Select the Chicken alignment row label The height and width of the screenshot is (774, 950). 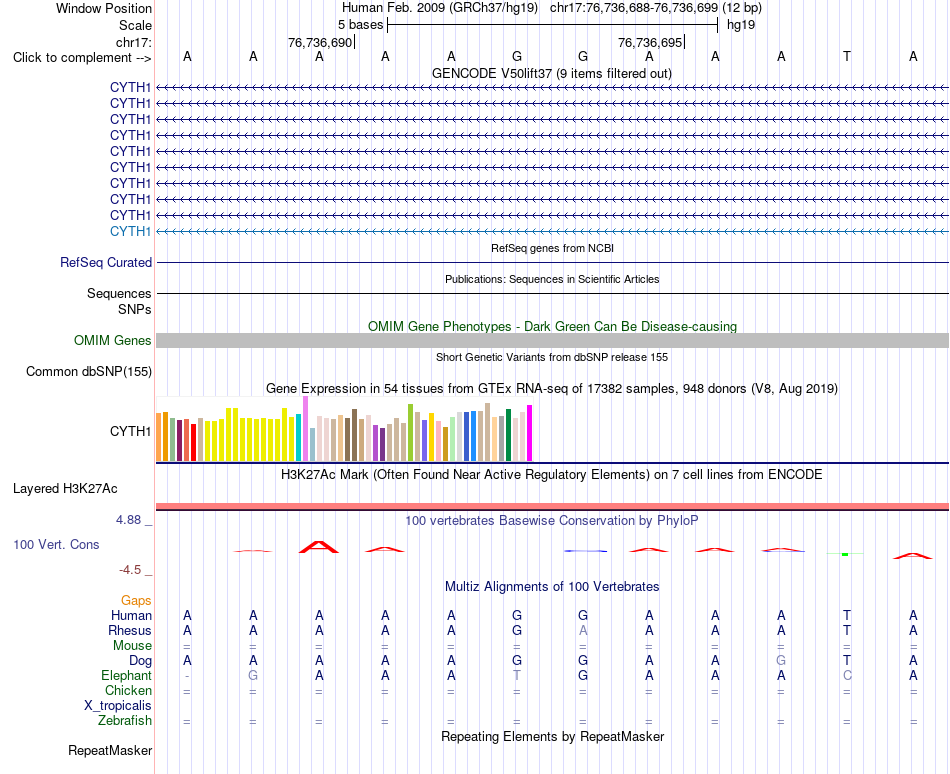tap(128, 690)
